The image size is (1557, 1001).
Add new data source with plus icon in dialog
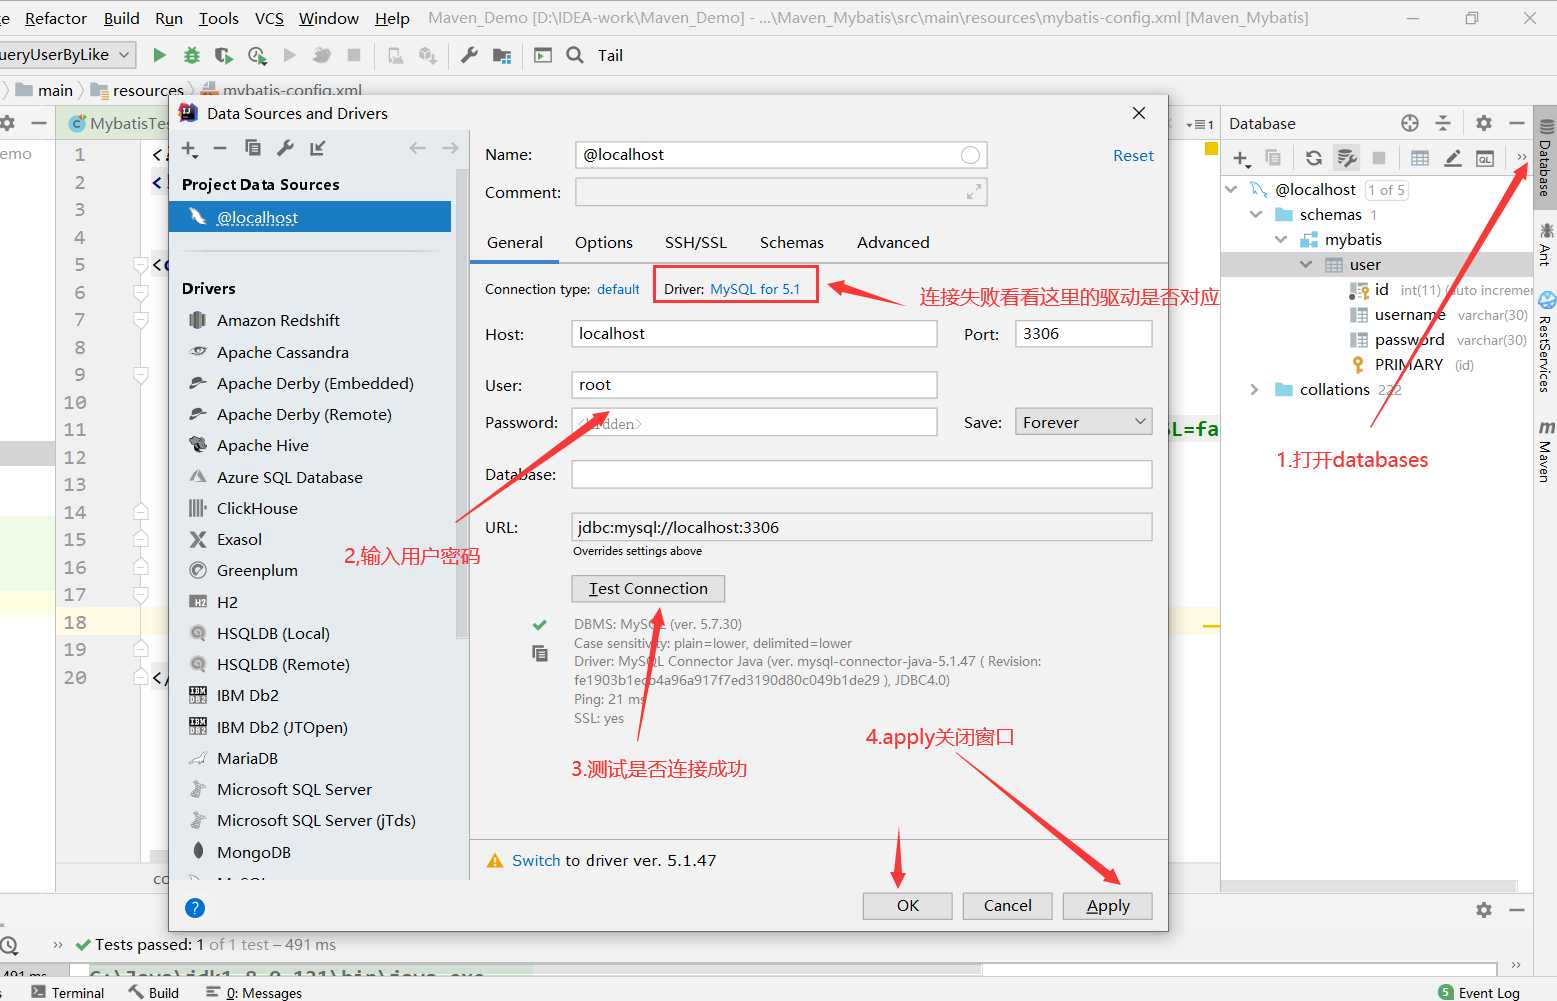(190, 149)
